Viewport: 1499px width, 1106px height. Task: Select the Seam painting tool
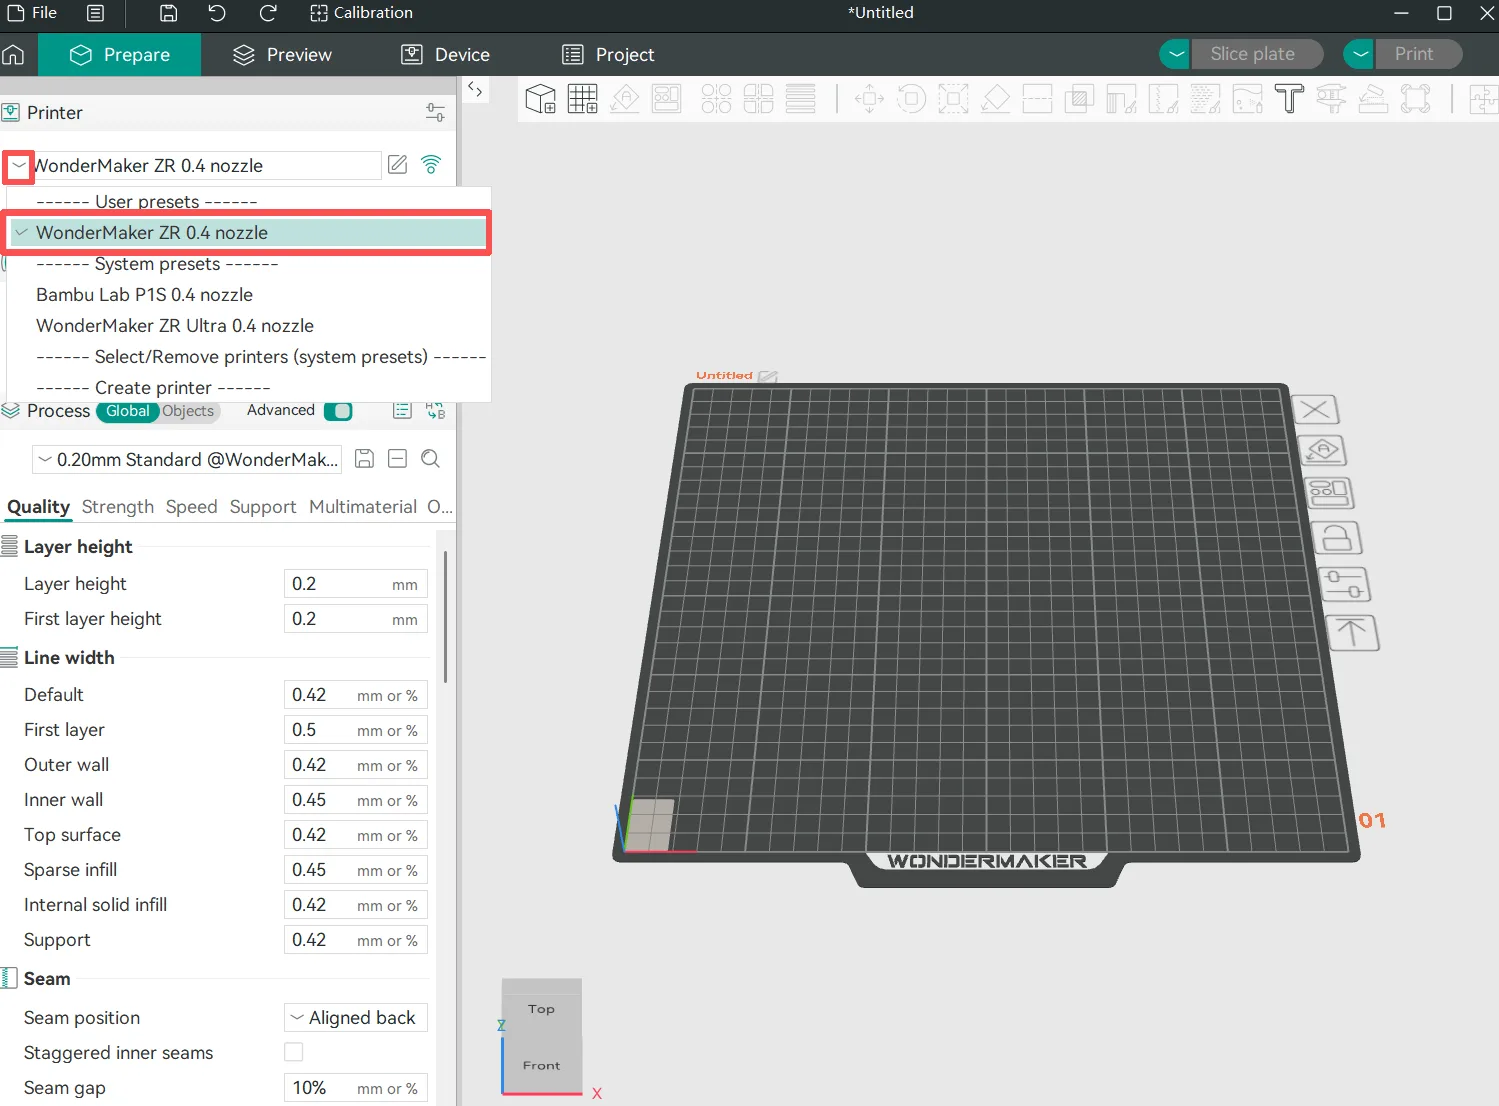[x=1163, y=98]
